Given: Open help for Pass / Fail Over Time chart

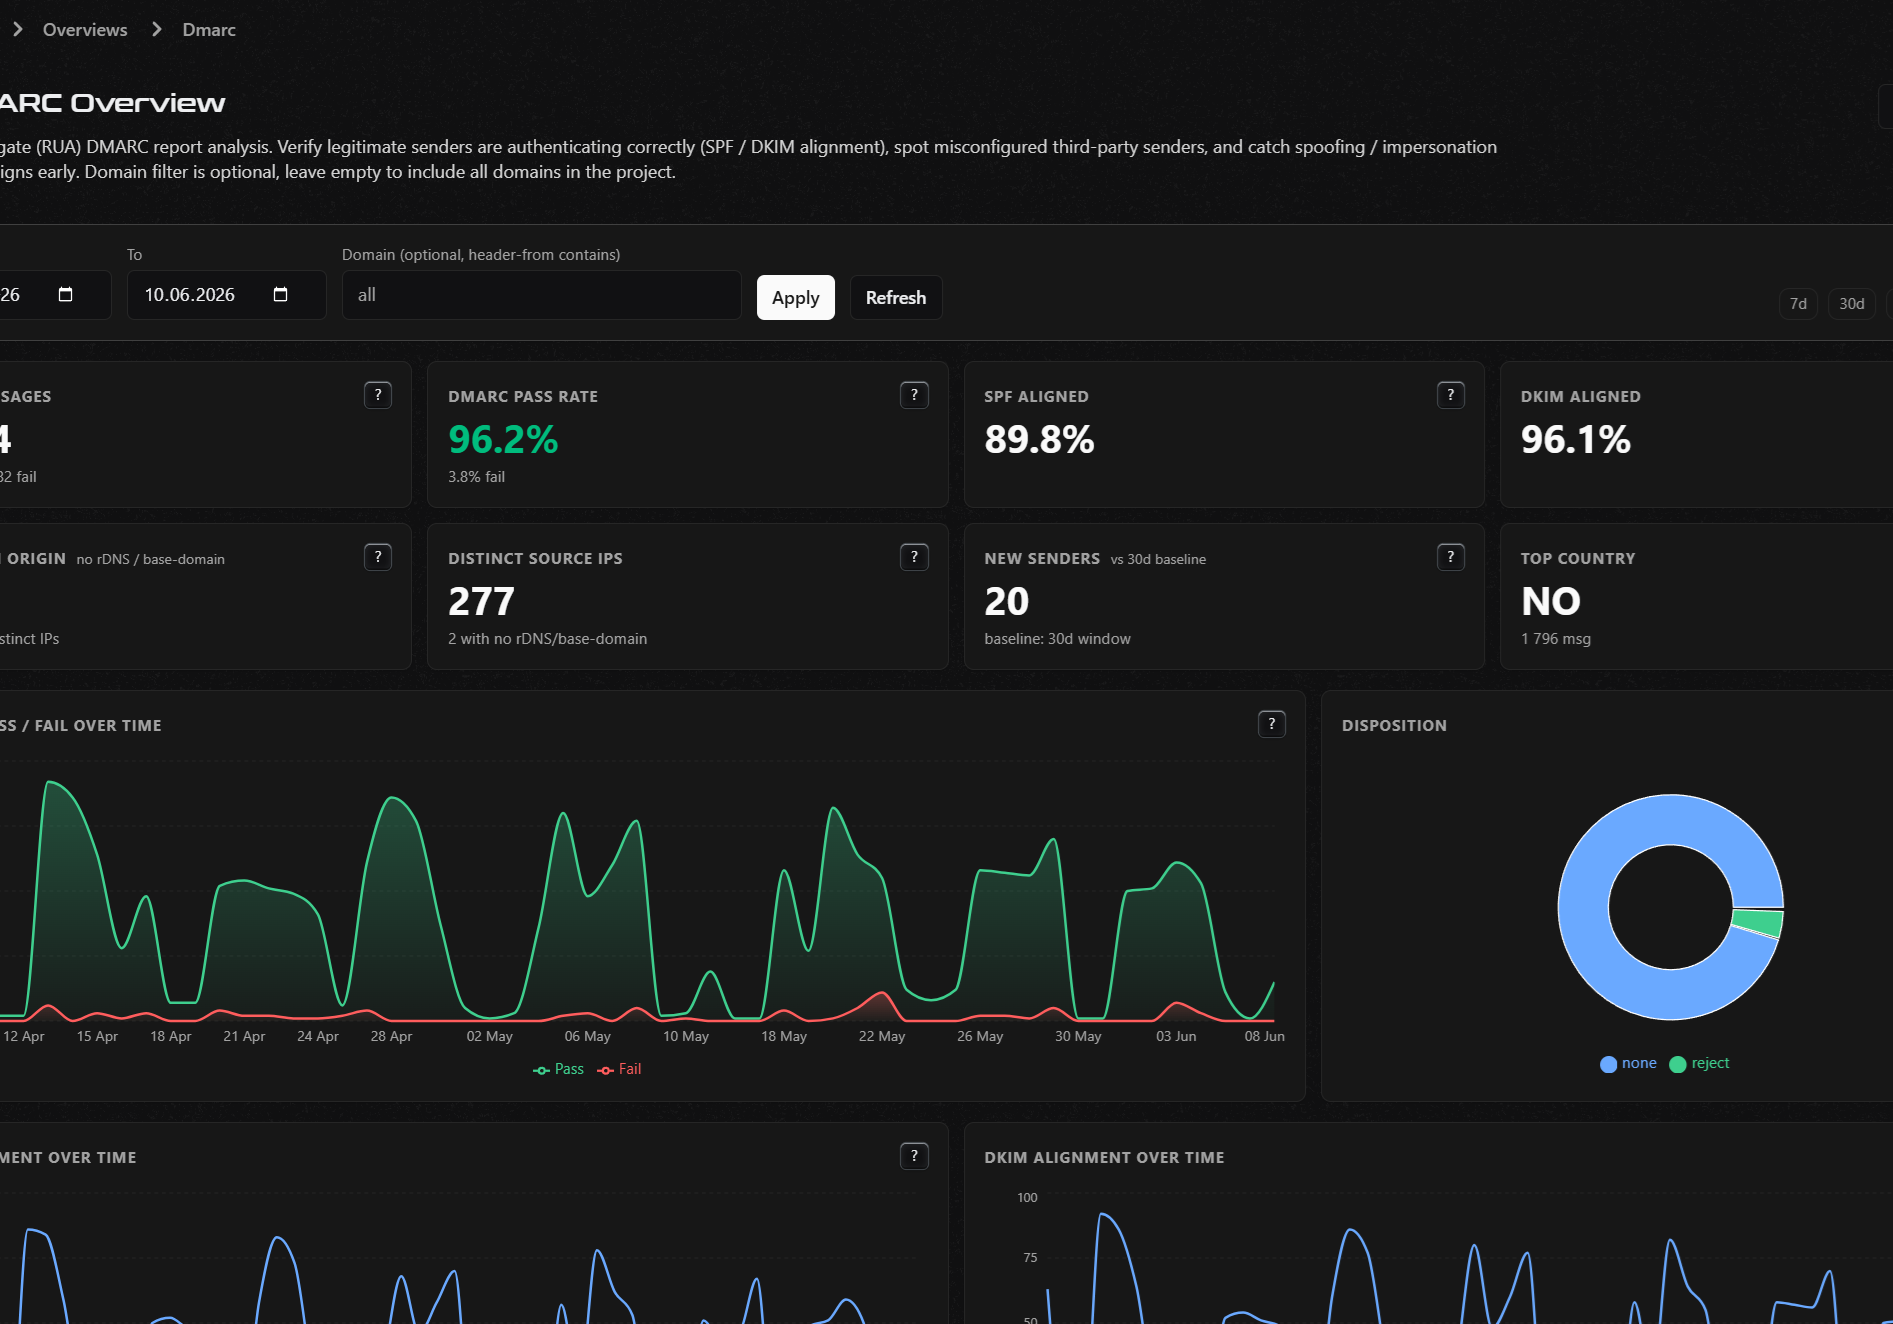Looking at the screenshot, I should point(1271,724).
